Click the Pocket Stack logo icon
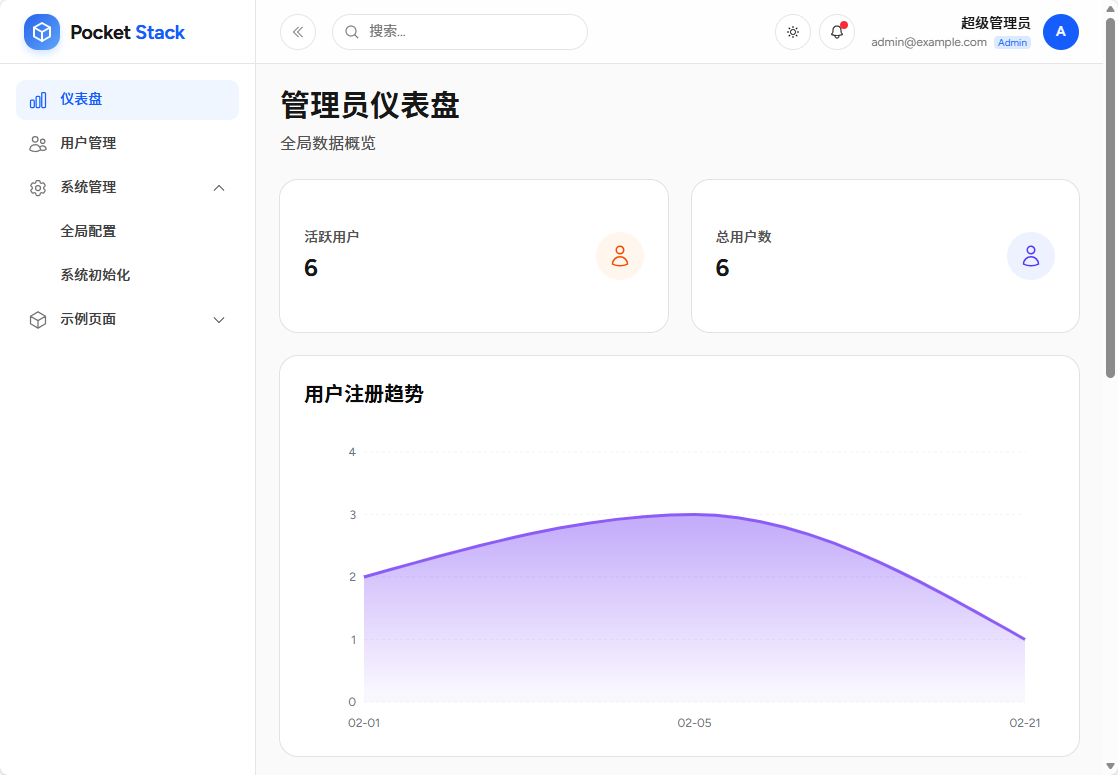 41,31
